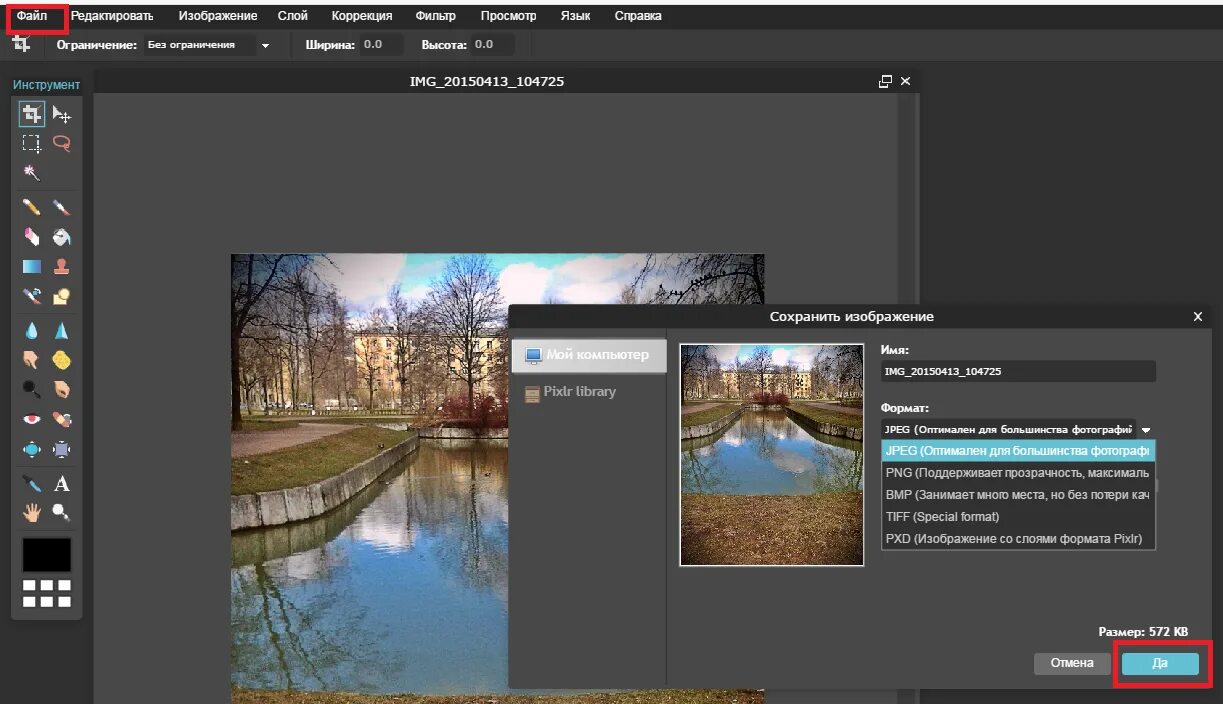Open the Ограничение constraint dropdown
The image size is (1223, 704).
tap(208, 45)
